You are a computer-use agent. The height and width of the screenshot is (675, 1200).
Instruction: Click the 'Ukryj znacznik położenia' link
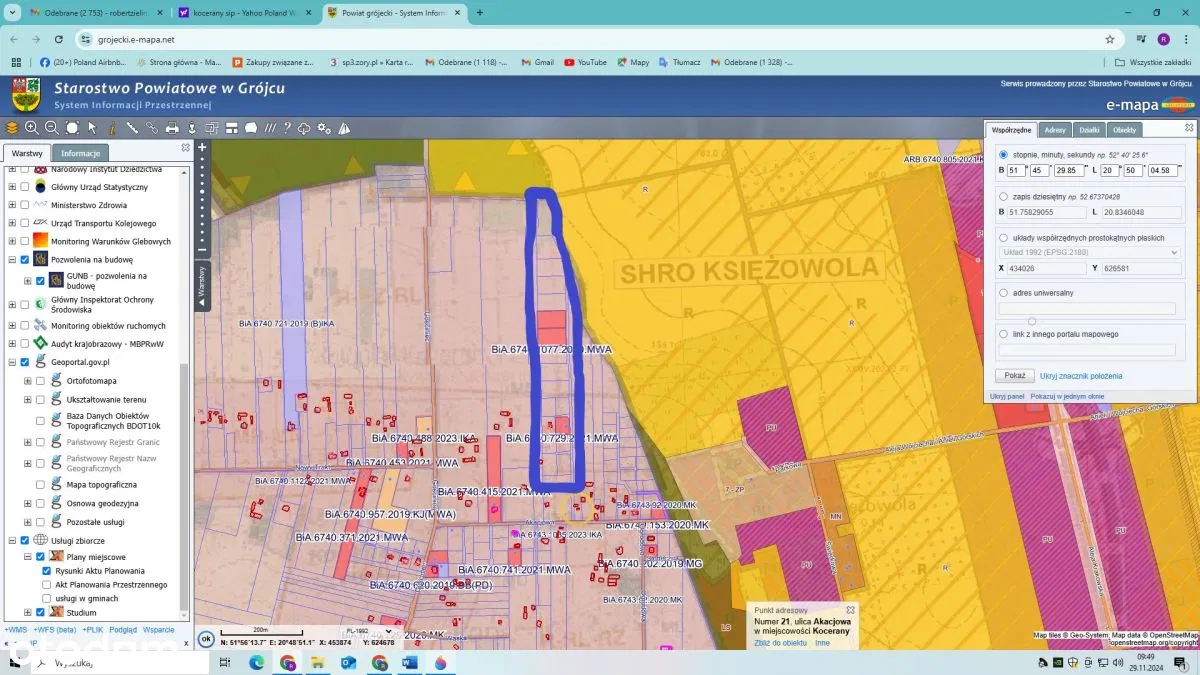tap(1080, 376)
